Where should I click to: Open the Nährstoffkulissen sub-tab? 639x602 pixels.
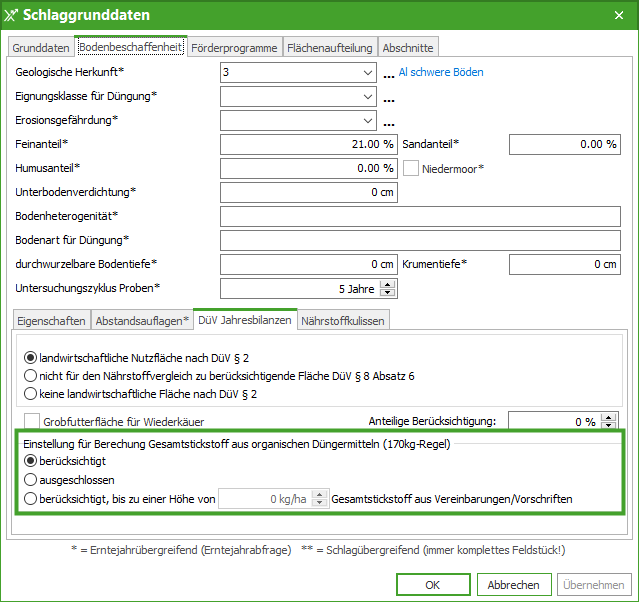tap(343, 320)
